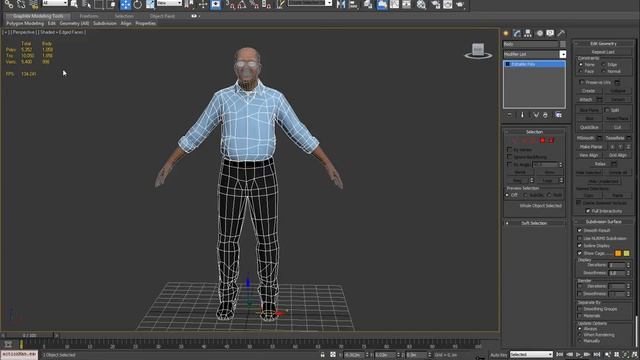The image size is (640, 360).
Task: Click the Play Animation button
Action: (578, 355)
